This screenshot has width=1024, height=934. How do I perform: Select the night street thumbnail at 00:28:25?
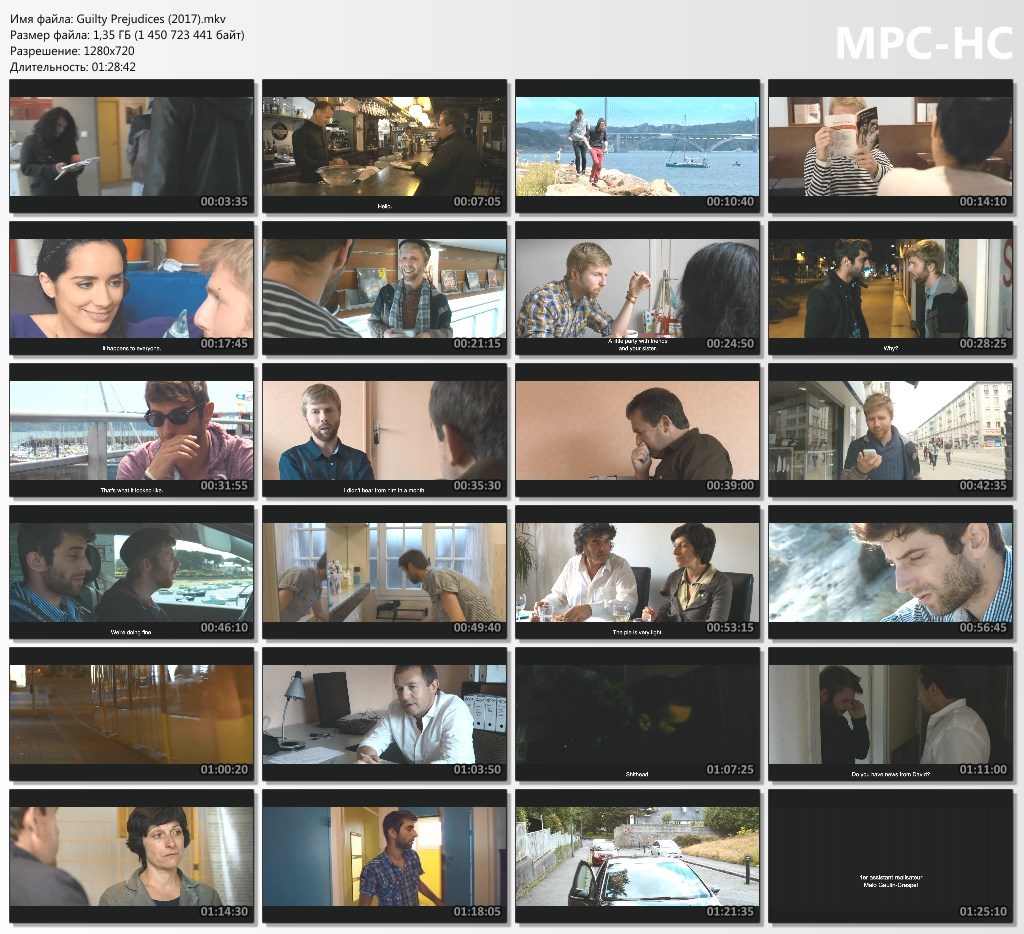(890, 288)
